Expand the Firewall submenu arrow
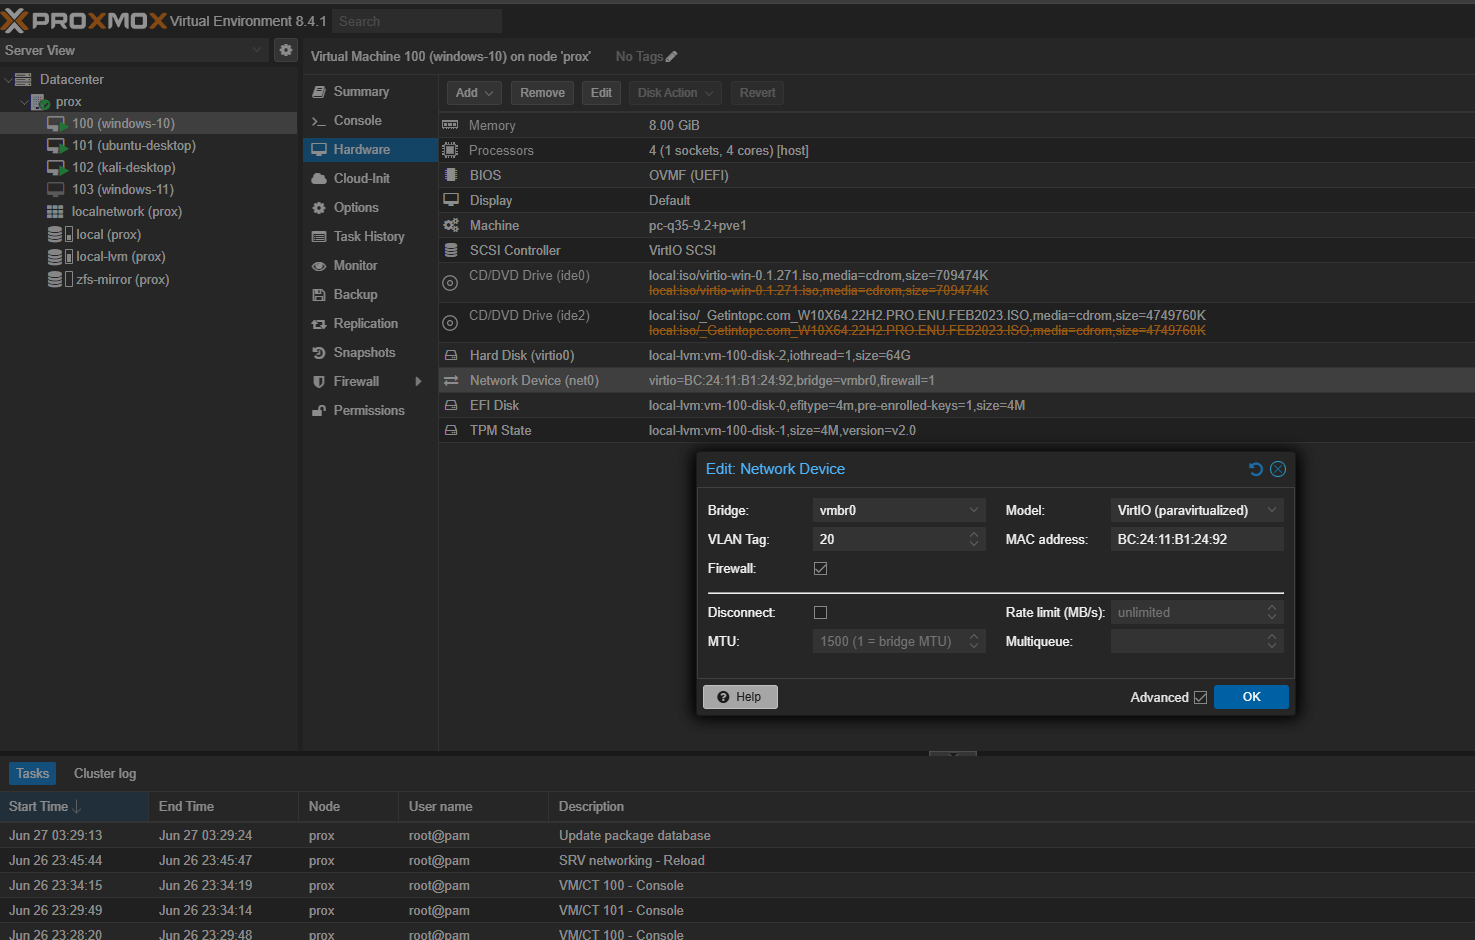The height and width of the screenshot is (940, 1475). [419, 381]
